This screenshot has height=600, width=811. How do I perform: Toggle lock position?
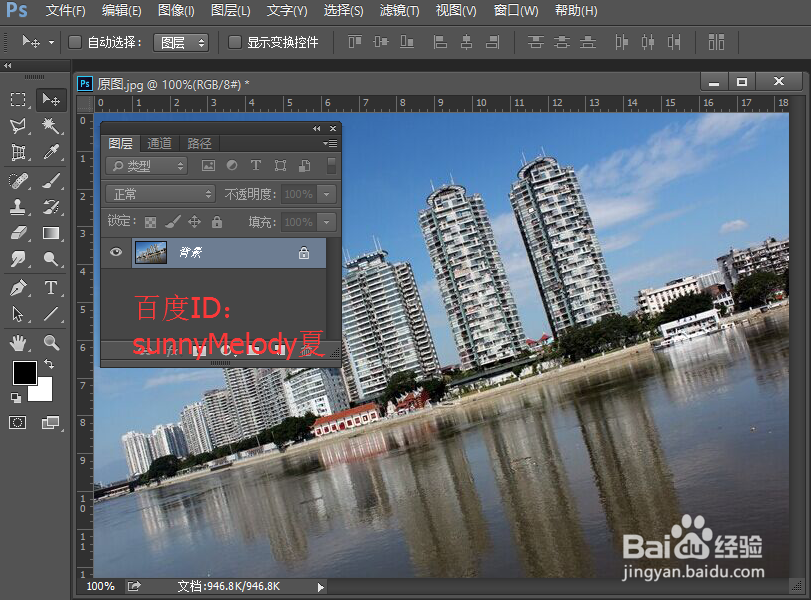coord(194,222)
